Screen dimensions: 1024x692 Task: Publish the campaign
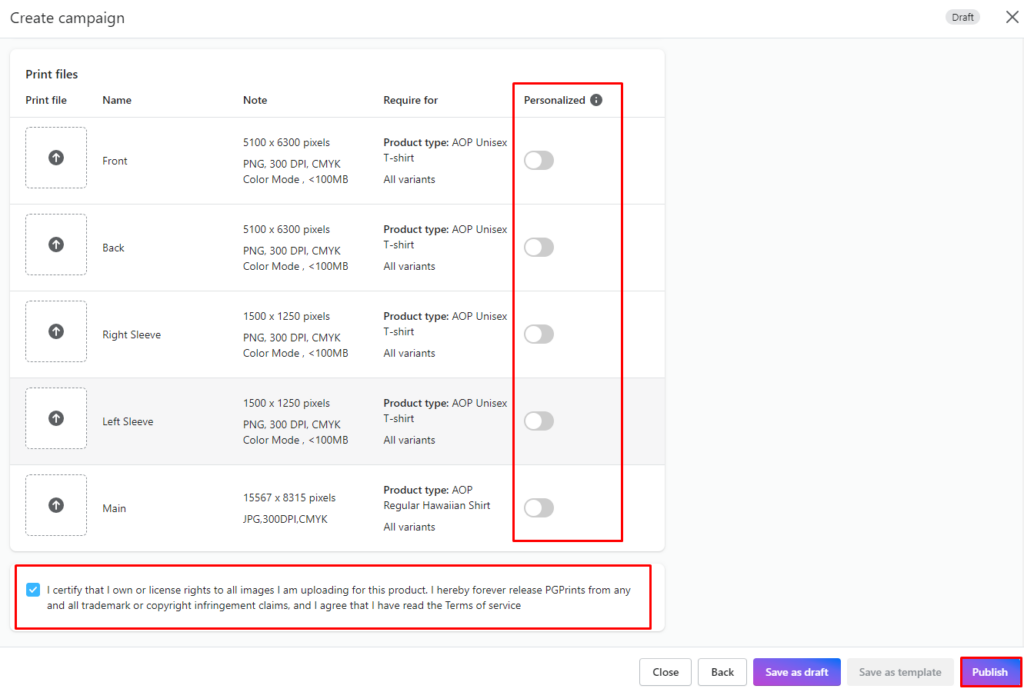(x=990, y=672)
